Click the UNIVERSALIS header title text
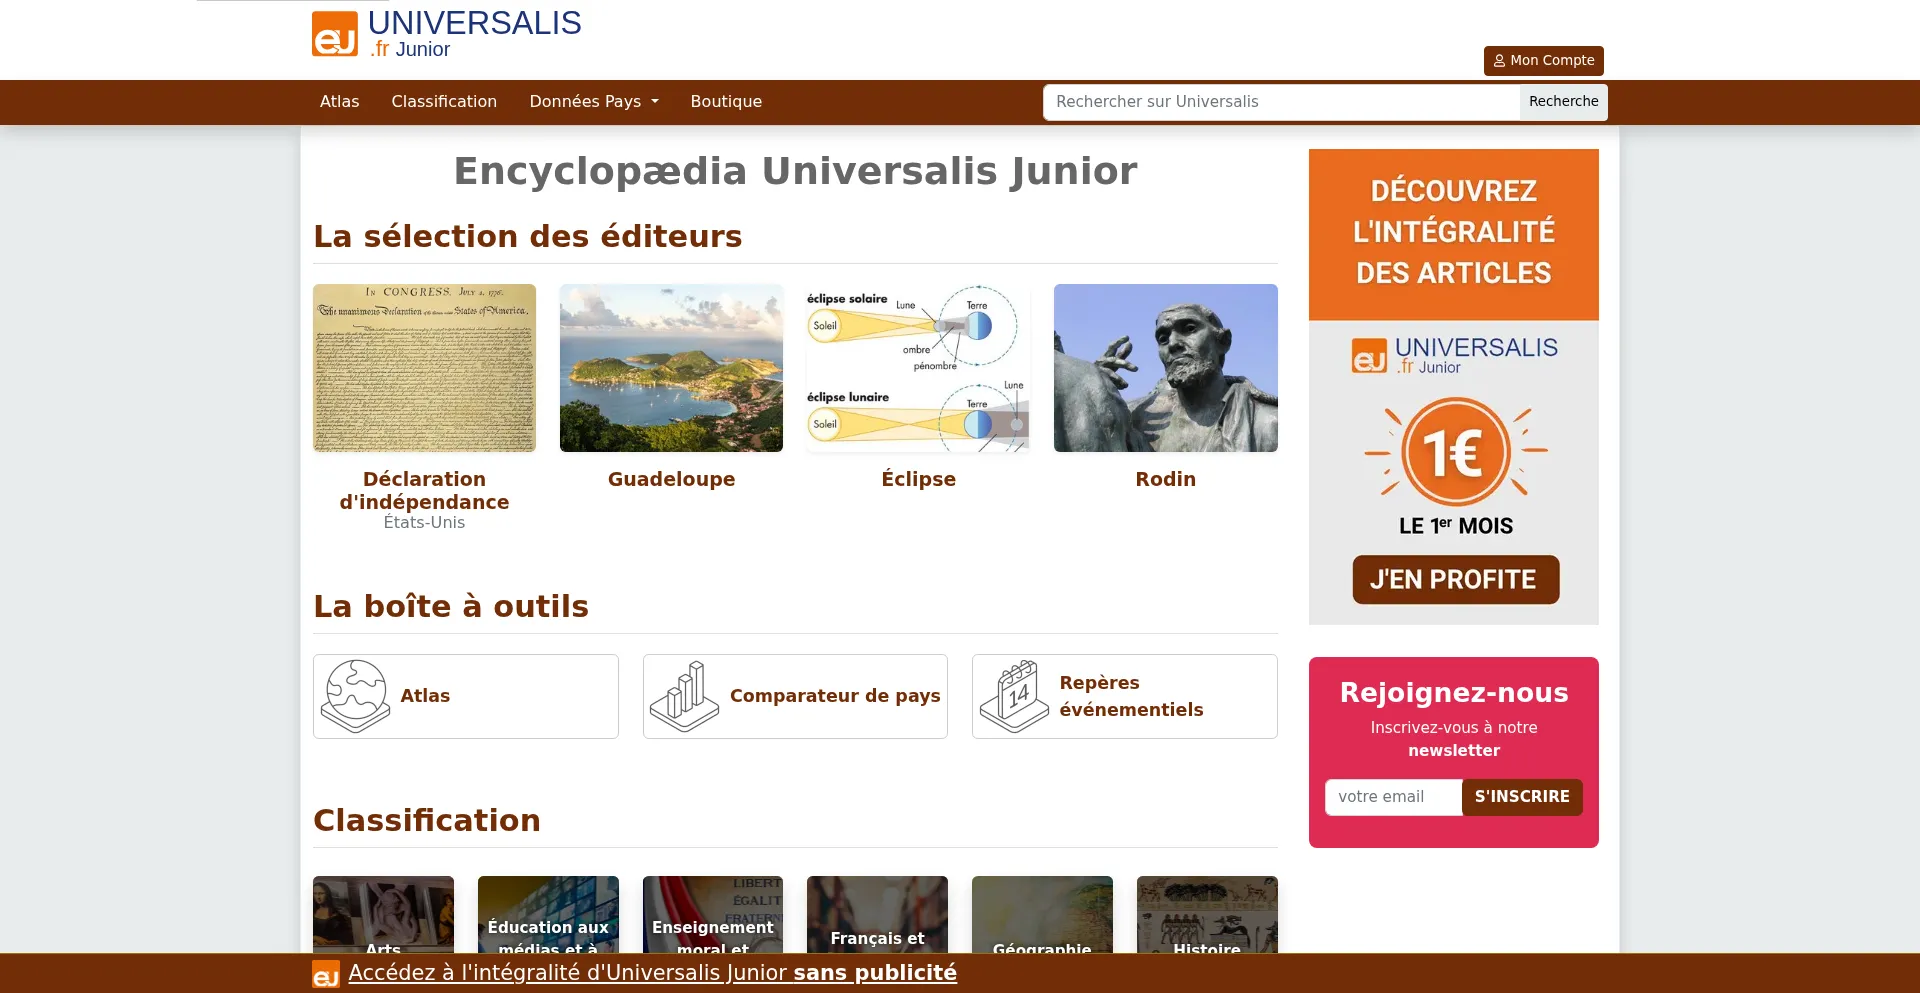This screenshot has height=993, width=1920. [x=474, y=23]
